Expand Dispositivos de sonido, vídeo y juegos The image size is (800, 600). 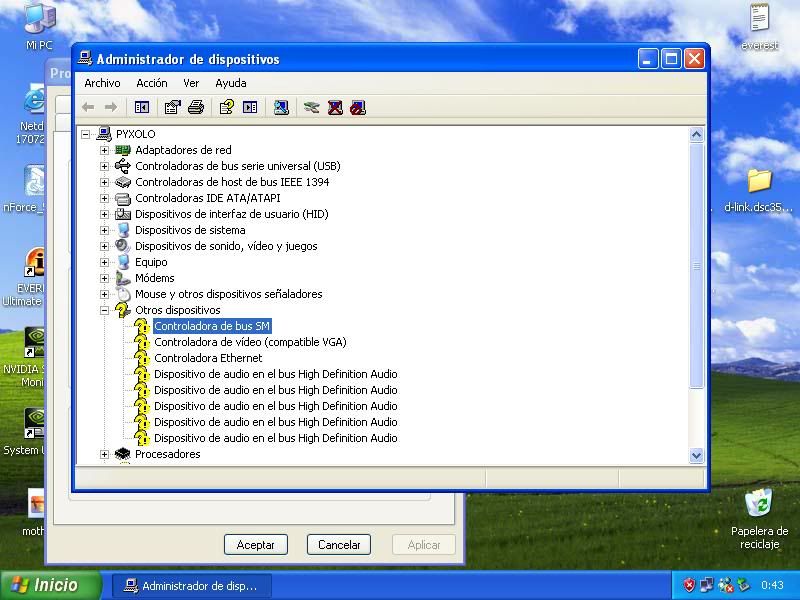pyautogui.click(x=105, y=246)
